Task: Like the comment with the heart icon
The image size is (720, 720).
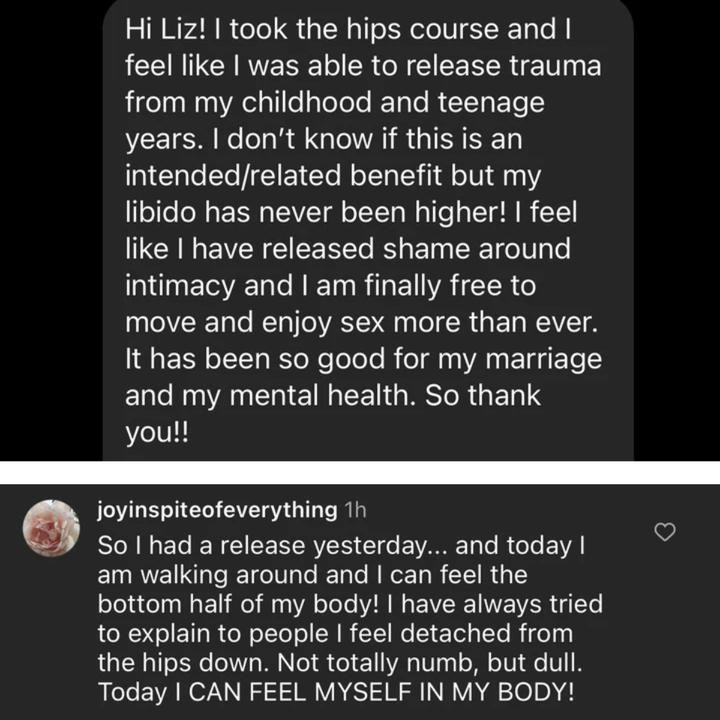Action: click(664, 533)
